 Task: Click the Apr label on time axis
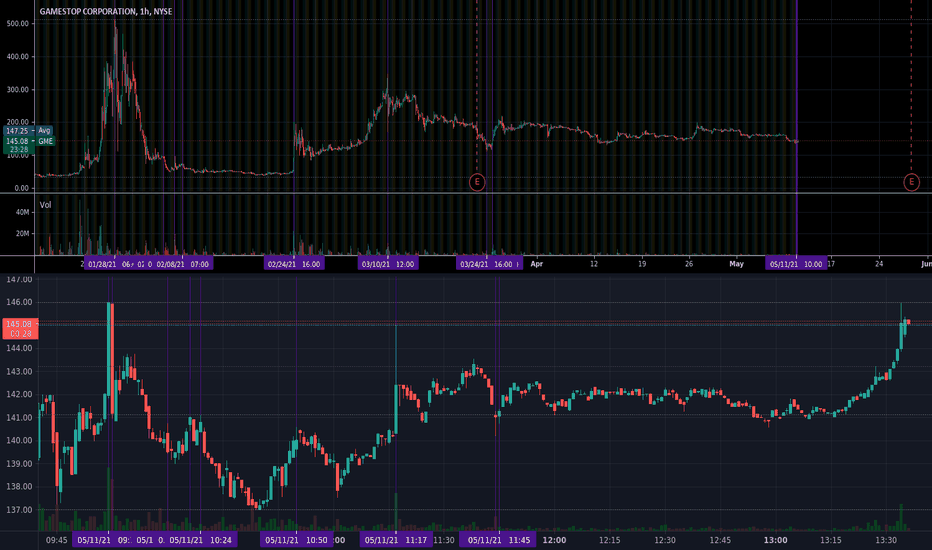(537, 264)
